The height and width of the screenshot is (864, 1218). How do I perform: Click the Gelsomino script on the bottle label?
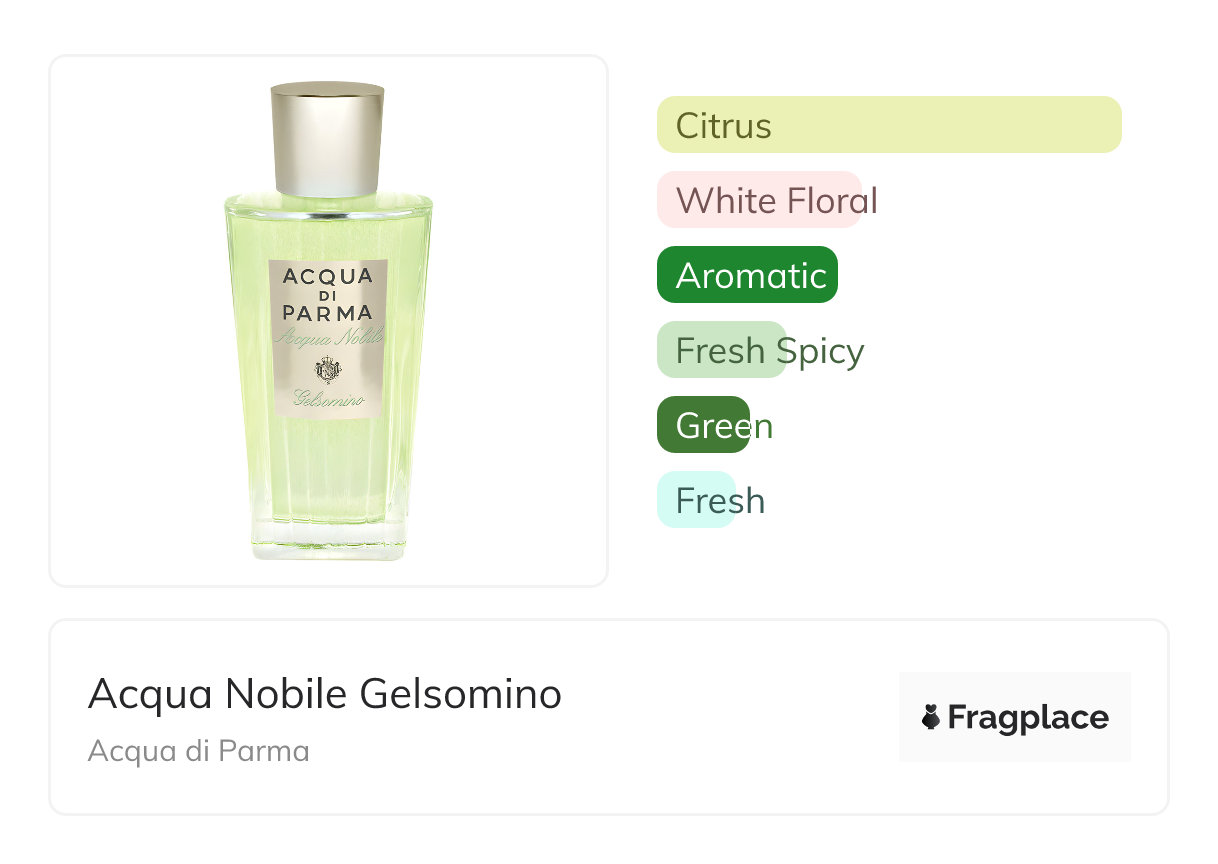328,401
